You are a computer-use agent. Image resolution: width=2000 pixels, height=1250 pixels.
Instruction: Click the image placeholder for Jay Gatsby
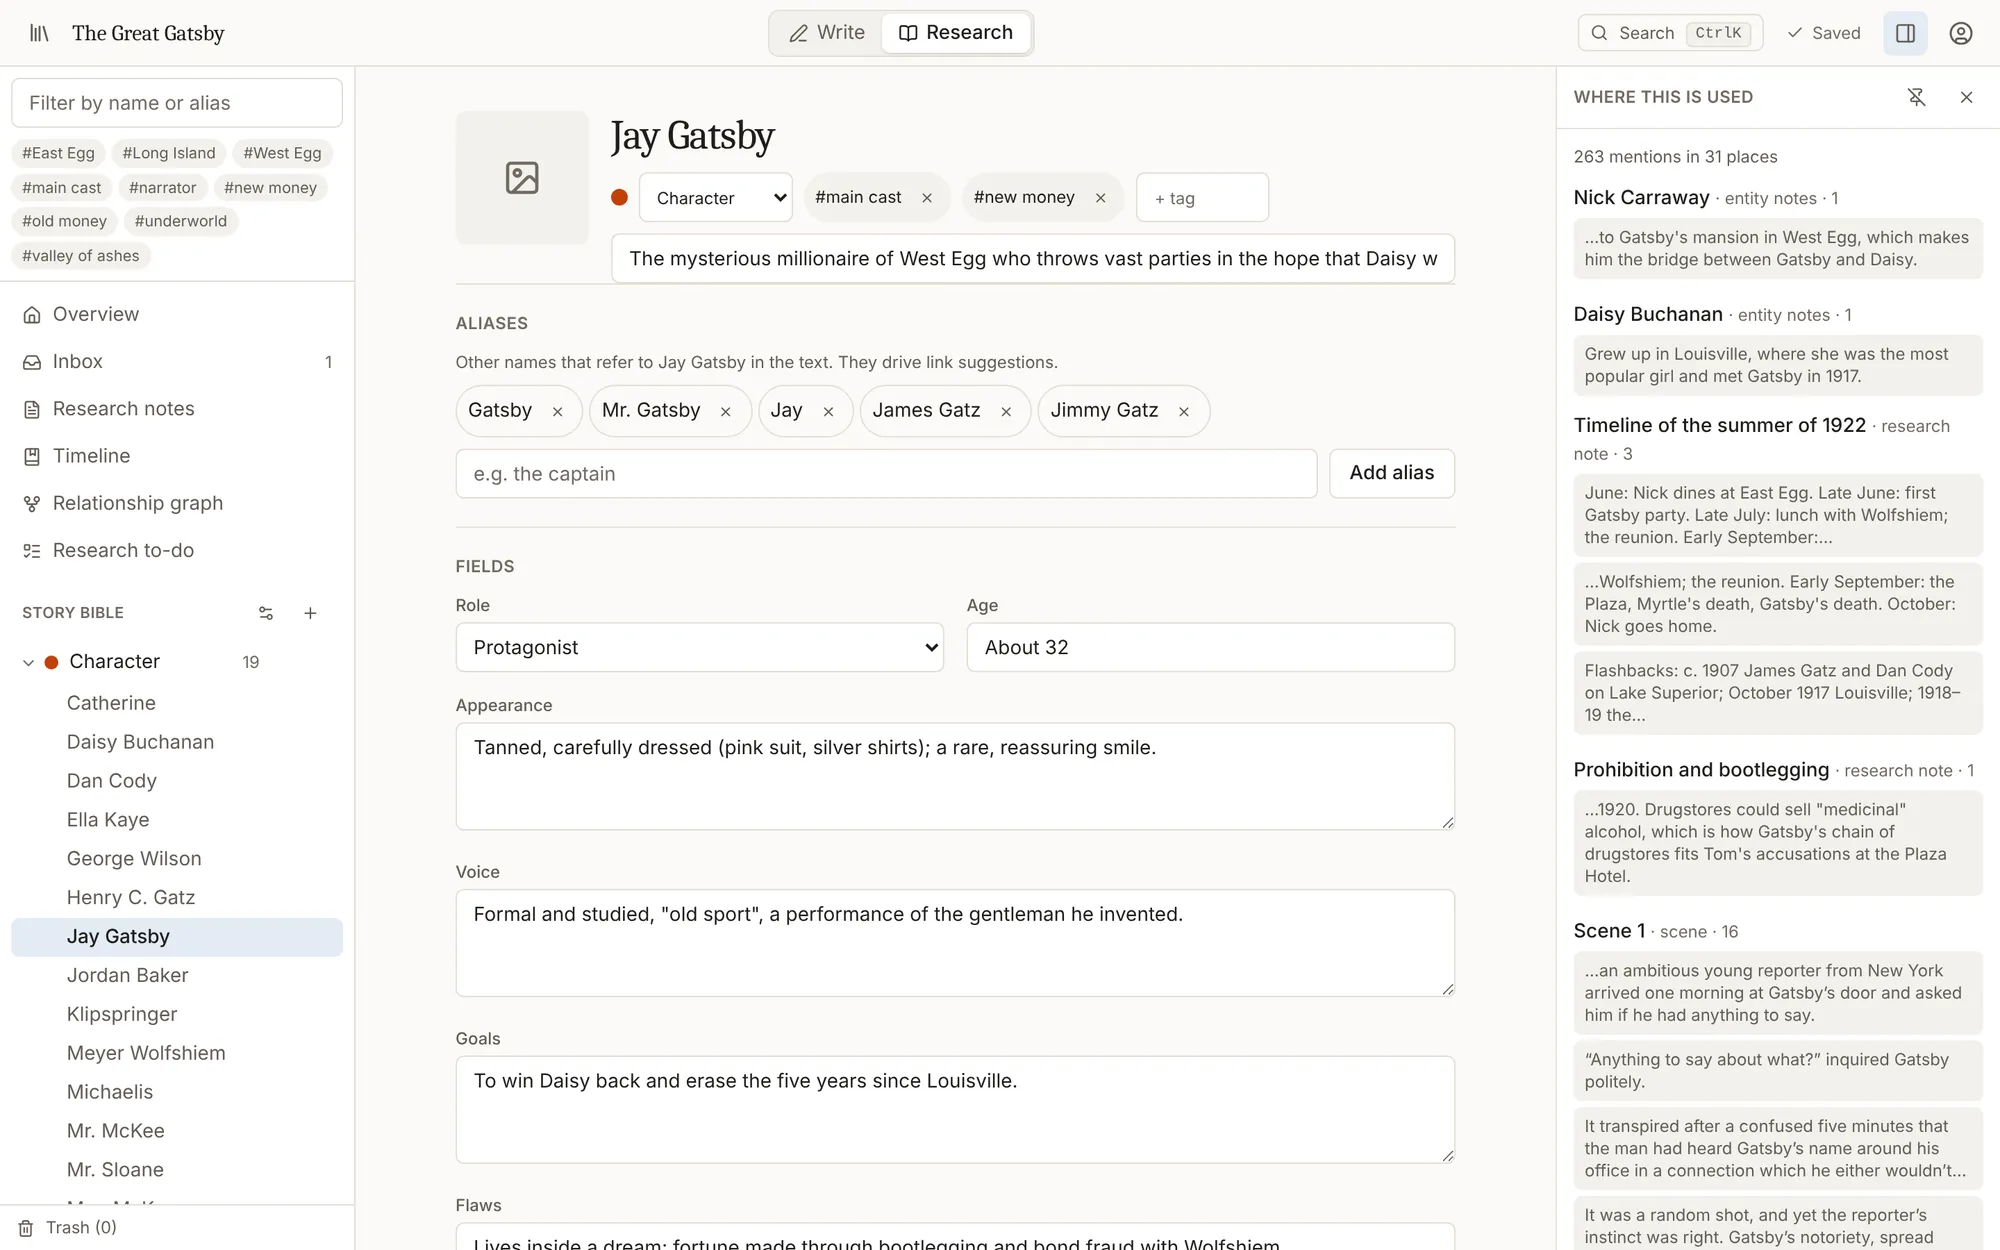coord(522,177)
